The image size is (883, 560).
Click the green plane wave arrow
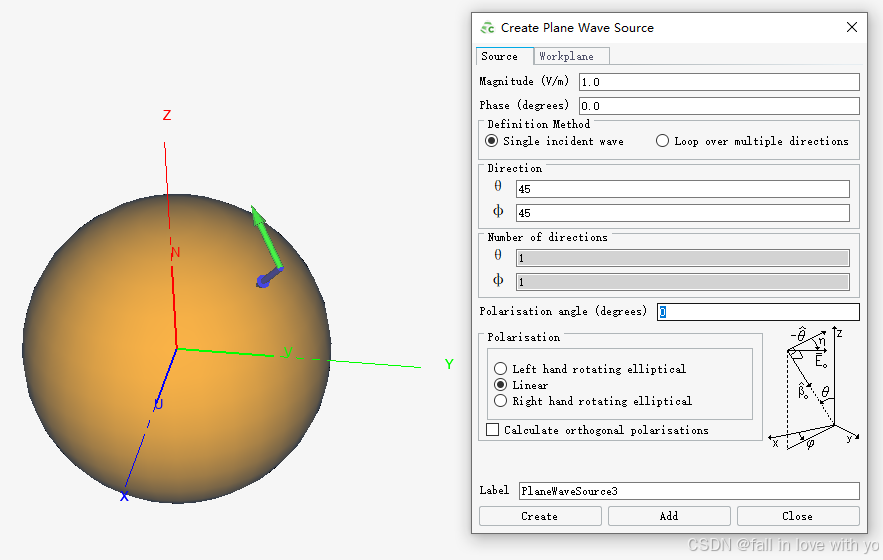[x=266, y=236]
